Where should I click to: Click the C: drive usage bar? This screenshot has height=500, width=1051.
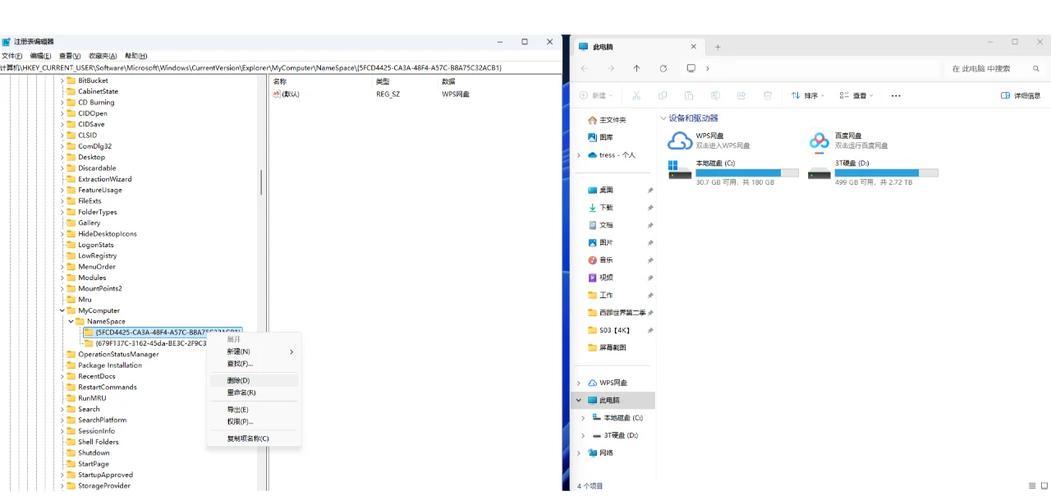pos(747,173)
